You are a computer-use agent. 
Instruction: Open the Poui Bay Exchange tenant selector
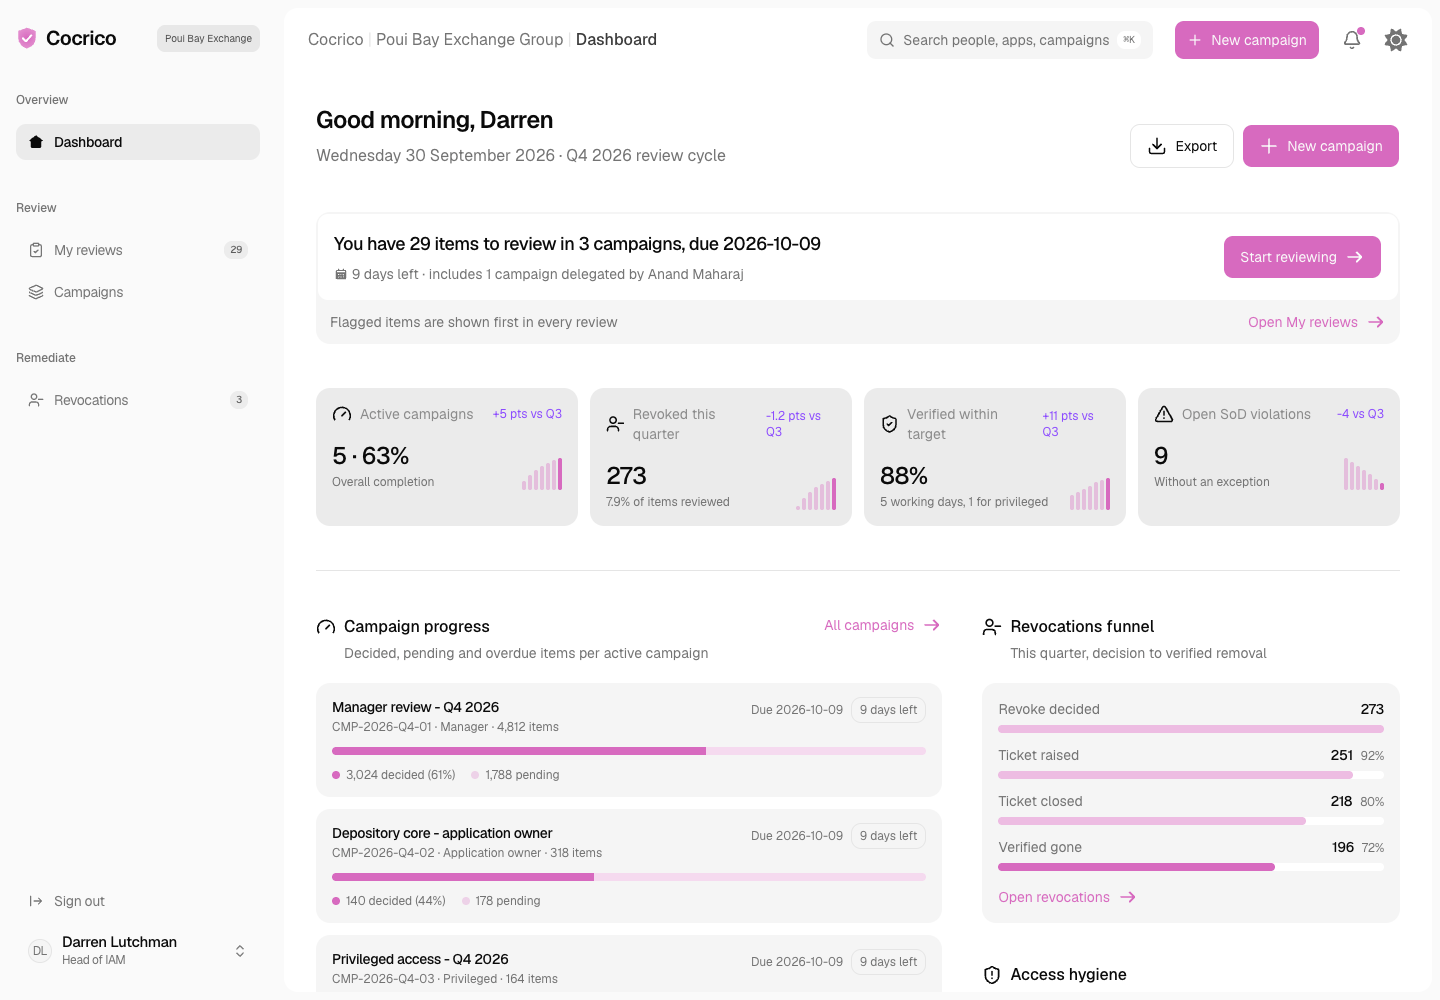tap(208, 39)
